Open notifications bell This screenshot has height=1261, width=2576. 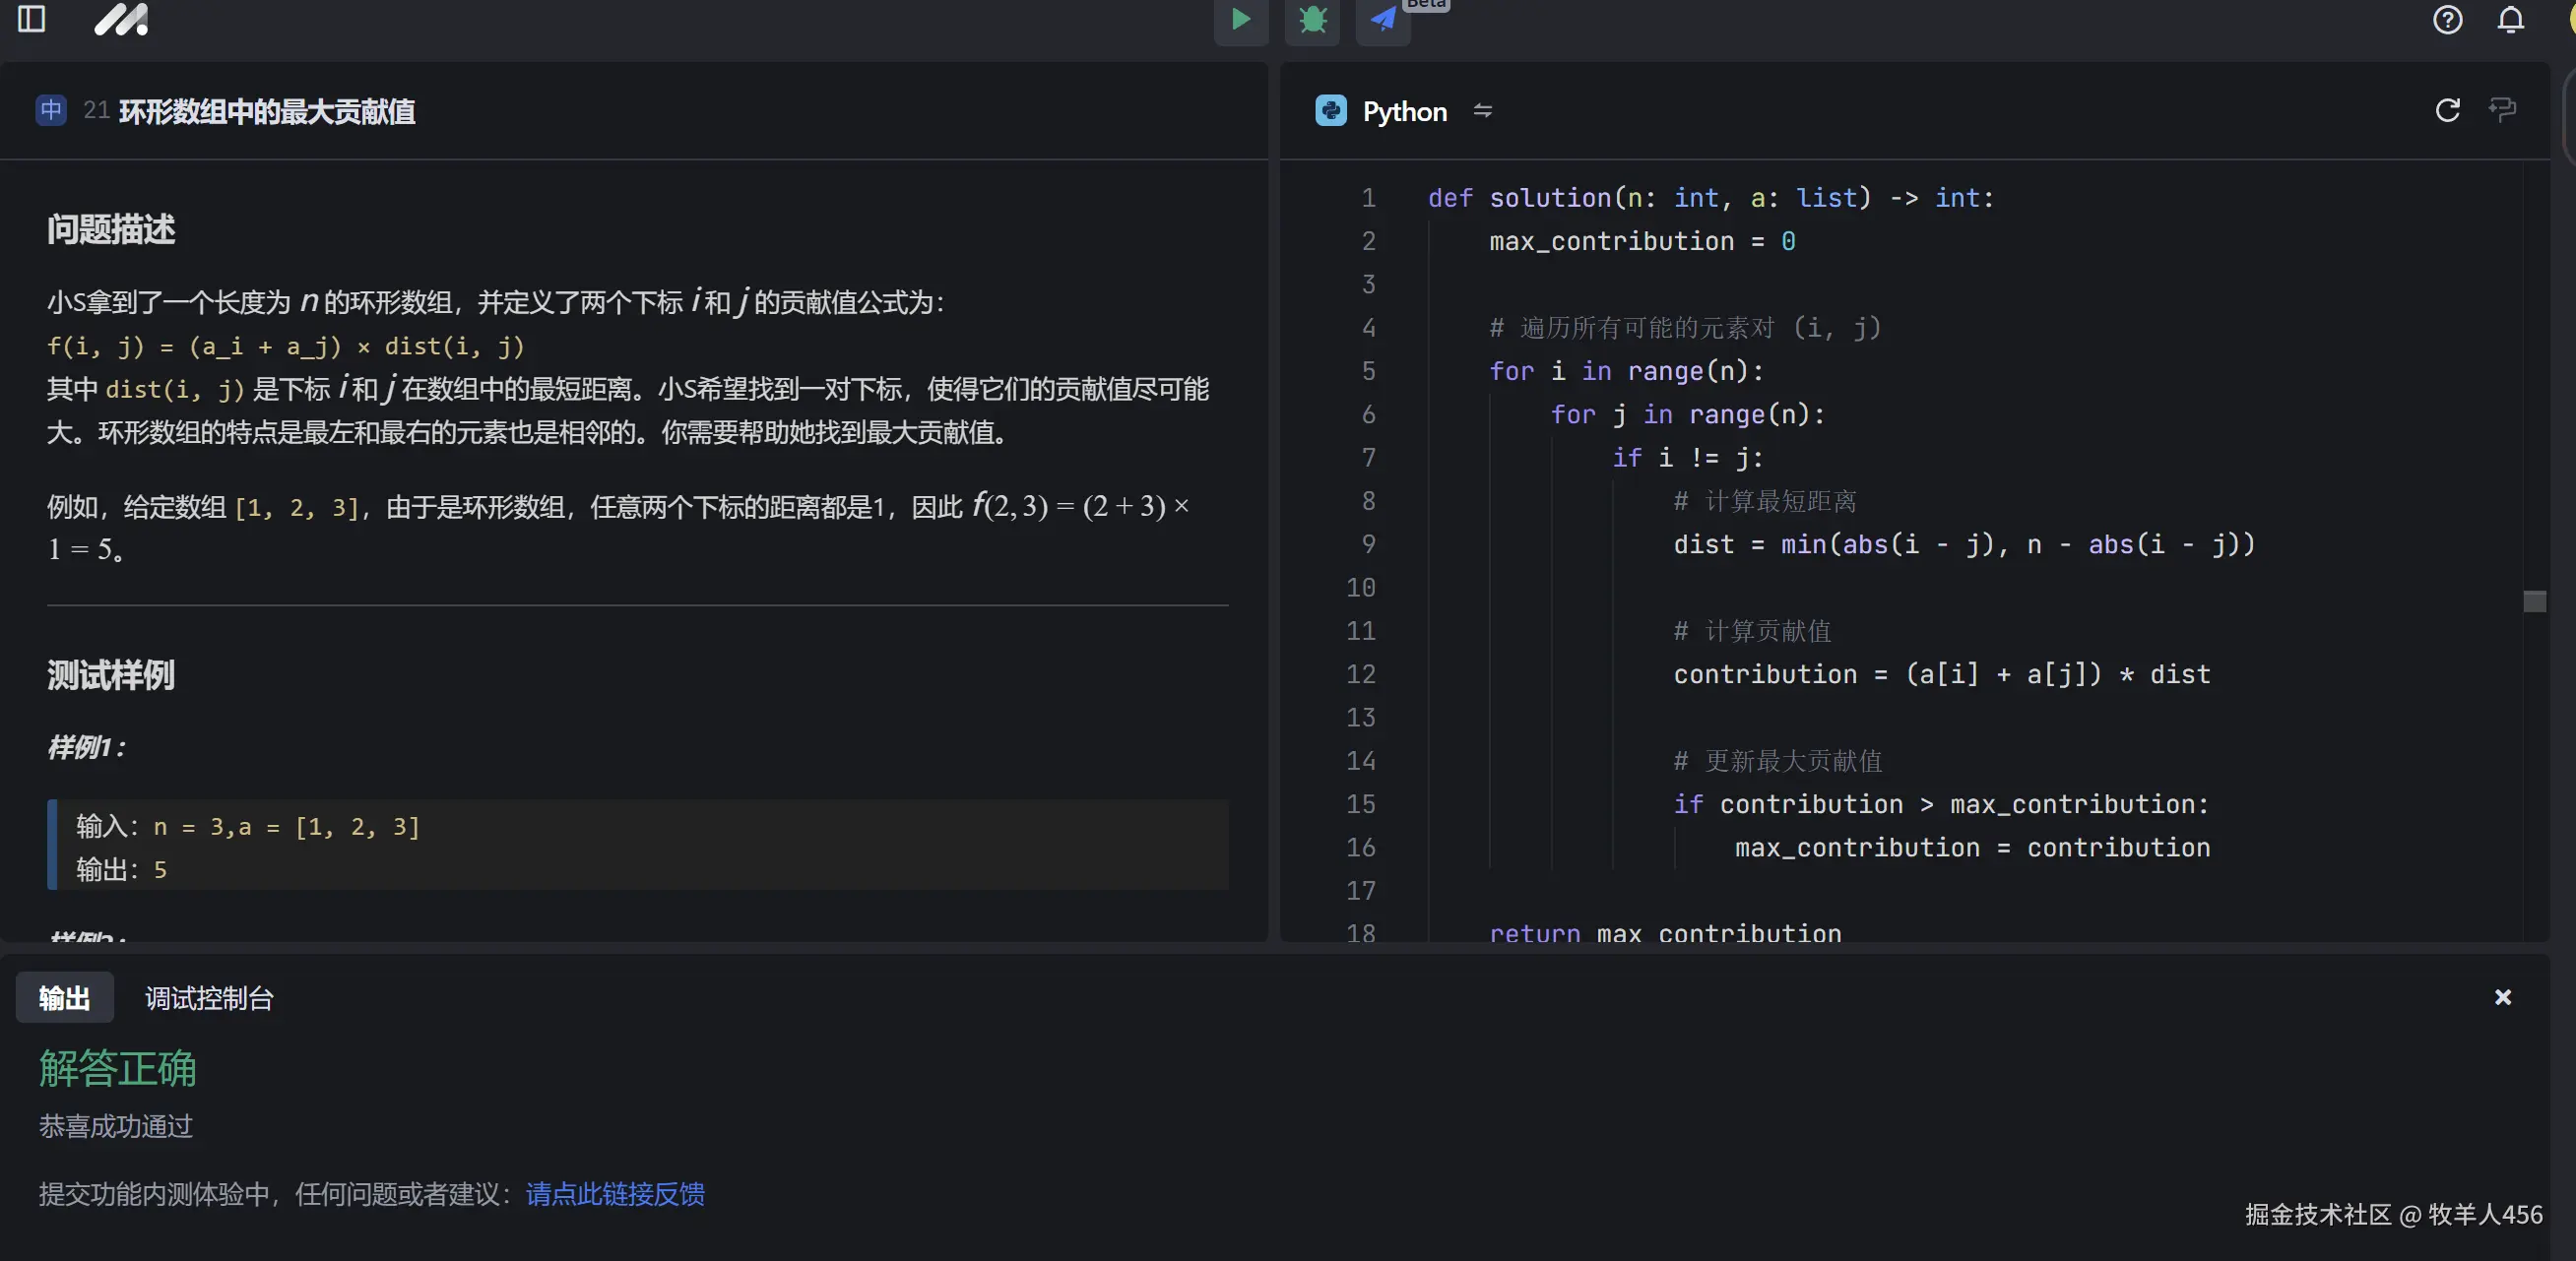(x=2510, y=19)
